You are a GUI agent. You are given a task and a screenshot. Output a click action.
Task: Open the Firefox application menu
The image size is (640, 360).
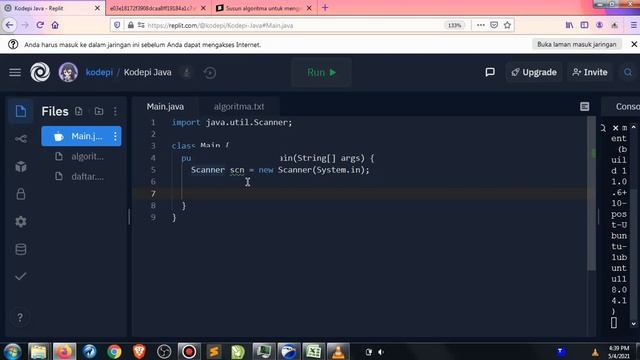pos(634,25)
